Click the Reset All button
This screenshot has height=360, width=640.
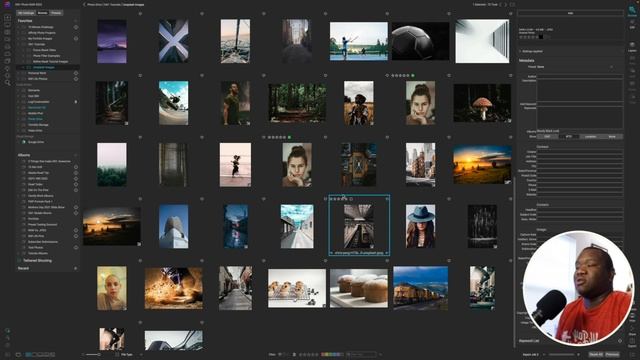[x=596, y=354]
